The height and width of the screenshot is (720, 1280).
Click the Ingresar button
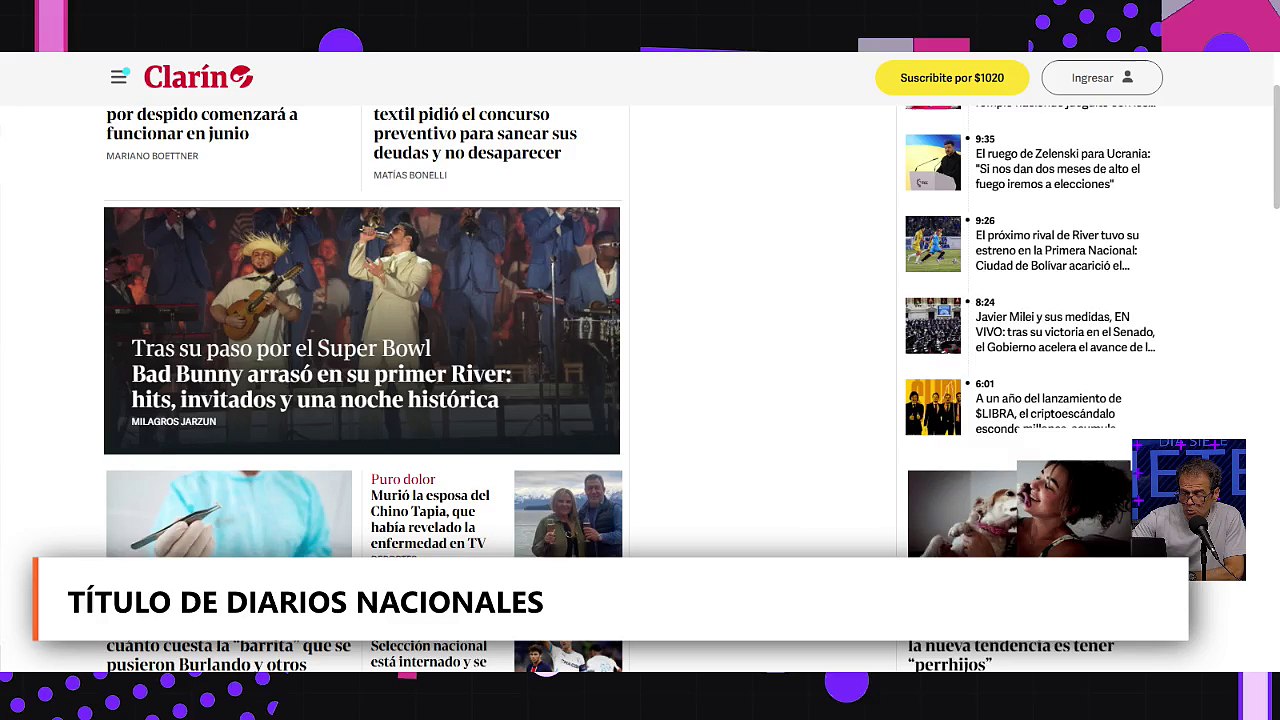[1102, 78]
